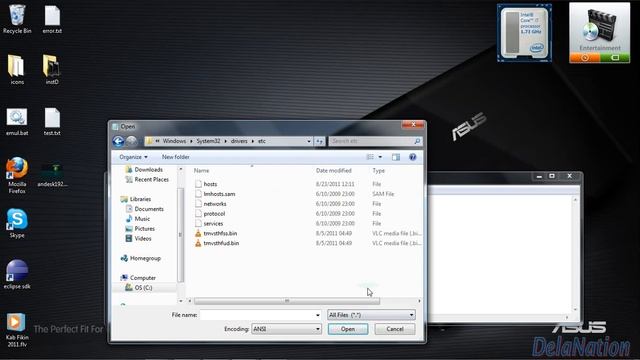Image resolution: width=640 pixels, height=360 pixels.
Task: Minimize the background Notepad window
Action: pyautogui.click(x=539, y=176)
